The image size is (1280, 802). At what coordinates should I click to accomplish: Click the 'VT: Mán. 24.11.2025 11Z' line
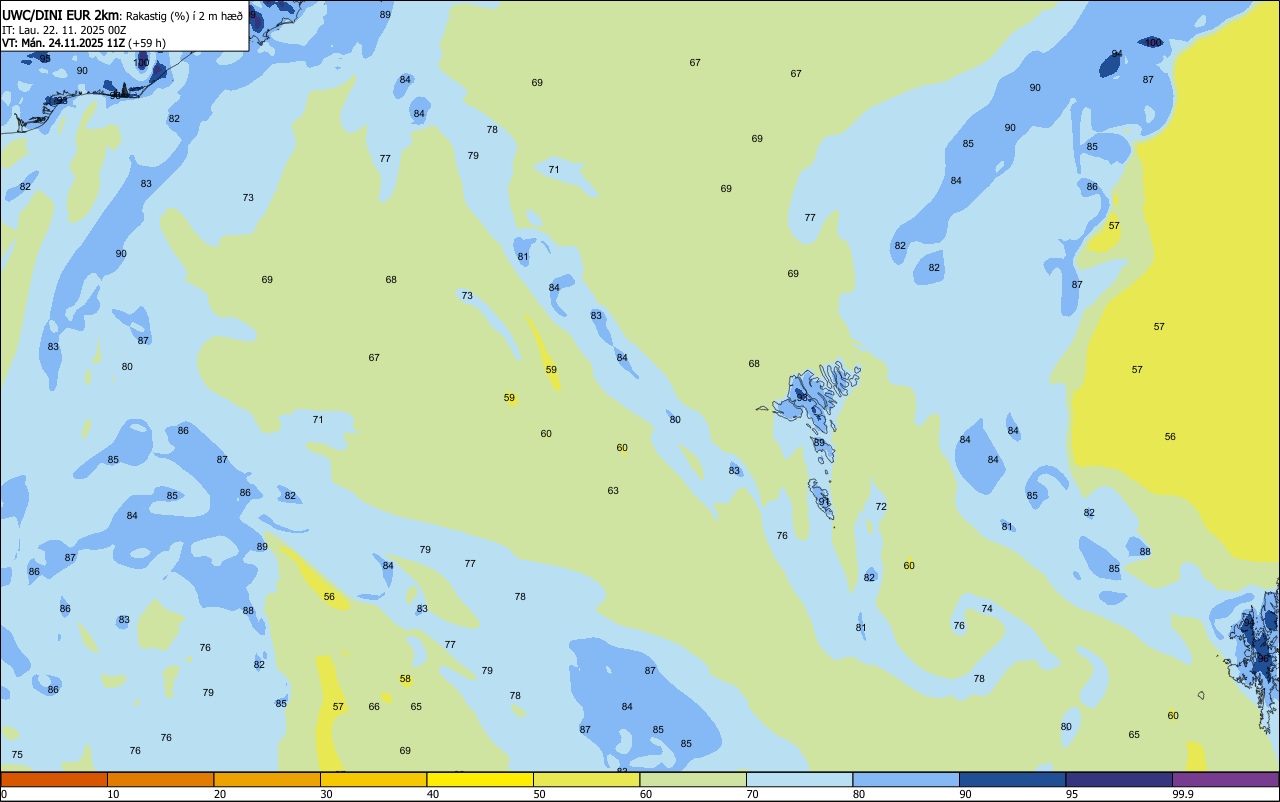coord(64,43)
